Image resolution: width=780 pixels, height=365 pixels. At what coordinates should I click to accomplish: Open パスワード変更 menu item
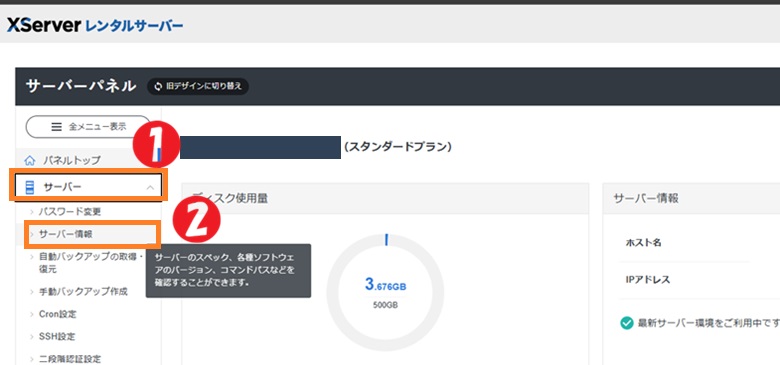pos(70,211)
